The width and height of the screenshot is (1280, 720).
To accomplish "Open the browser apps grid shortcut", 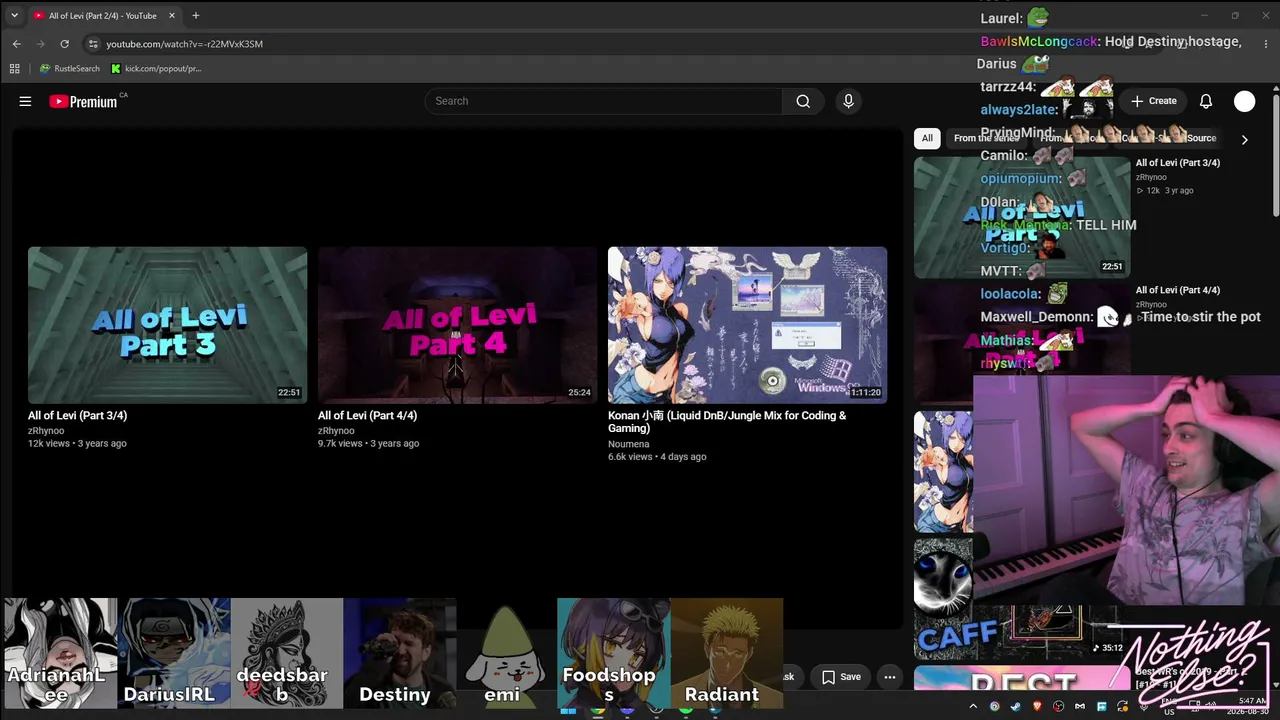I will 14,69.
